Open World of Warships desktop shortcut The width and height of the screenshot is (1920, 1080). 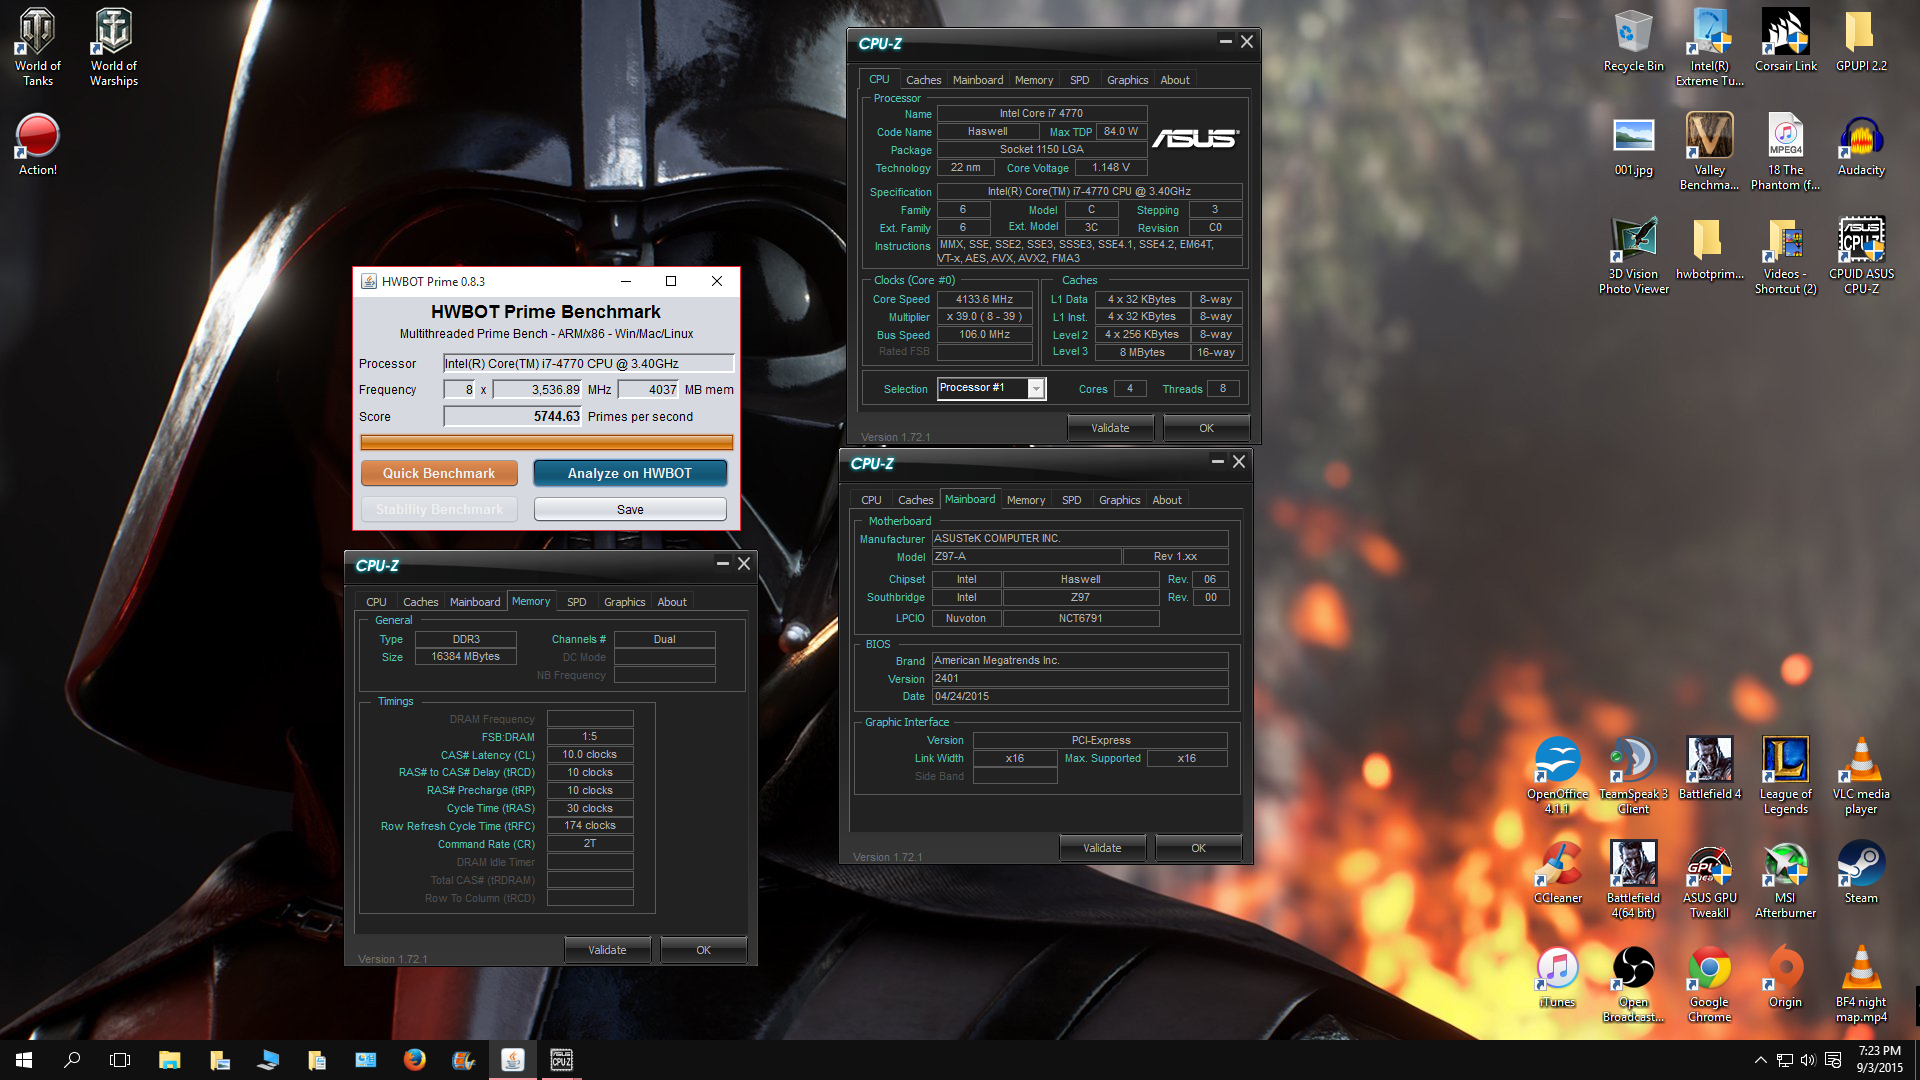pyautogui.click(x=113, y=46)
